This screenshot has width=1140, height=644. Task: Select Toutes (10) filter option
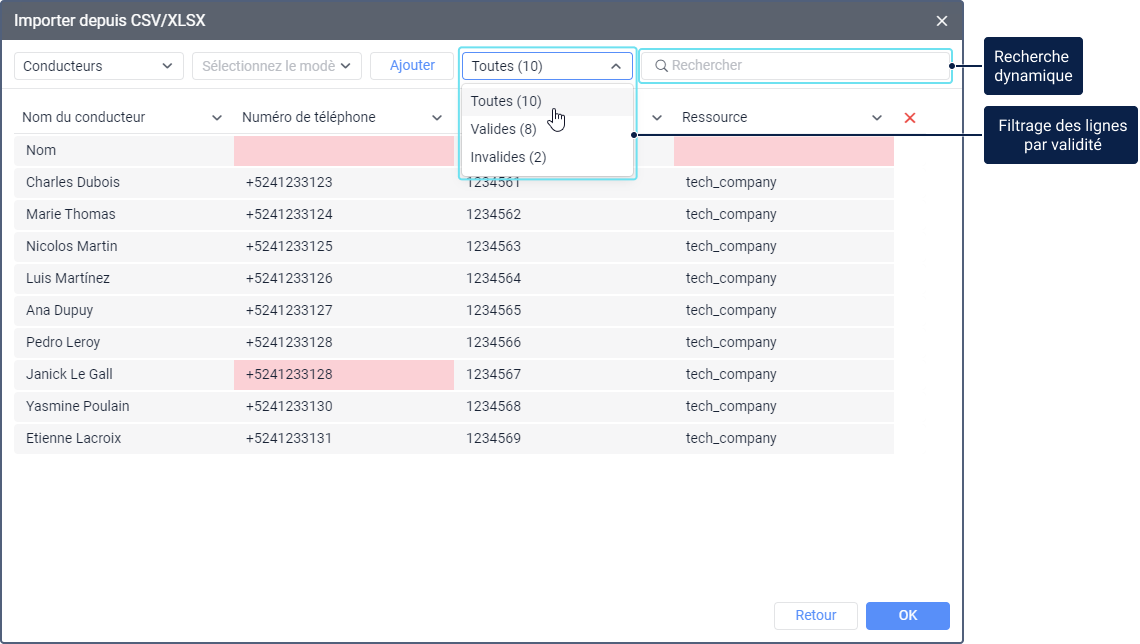(x=547, y=101)
